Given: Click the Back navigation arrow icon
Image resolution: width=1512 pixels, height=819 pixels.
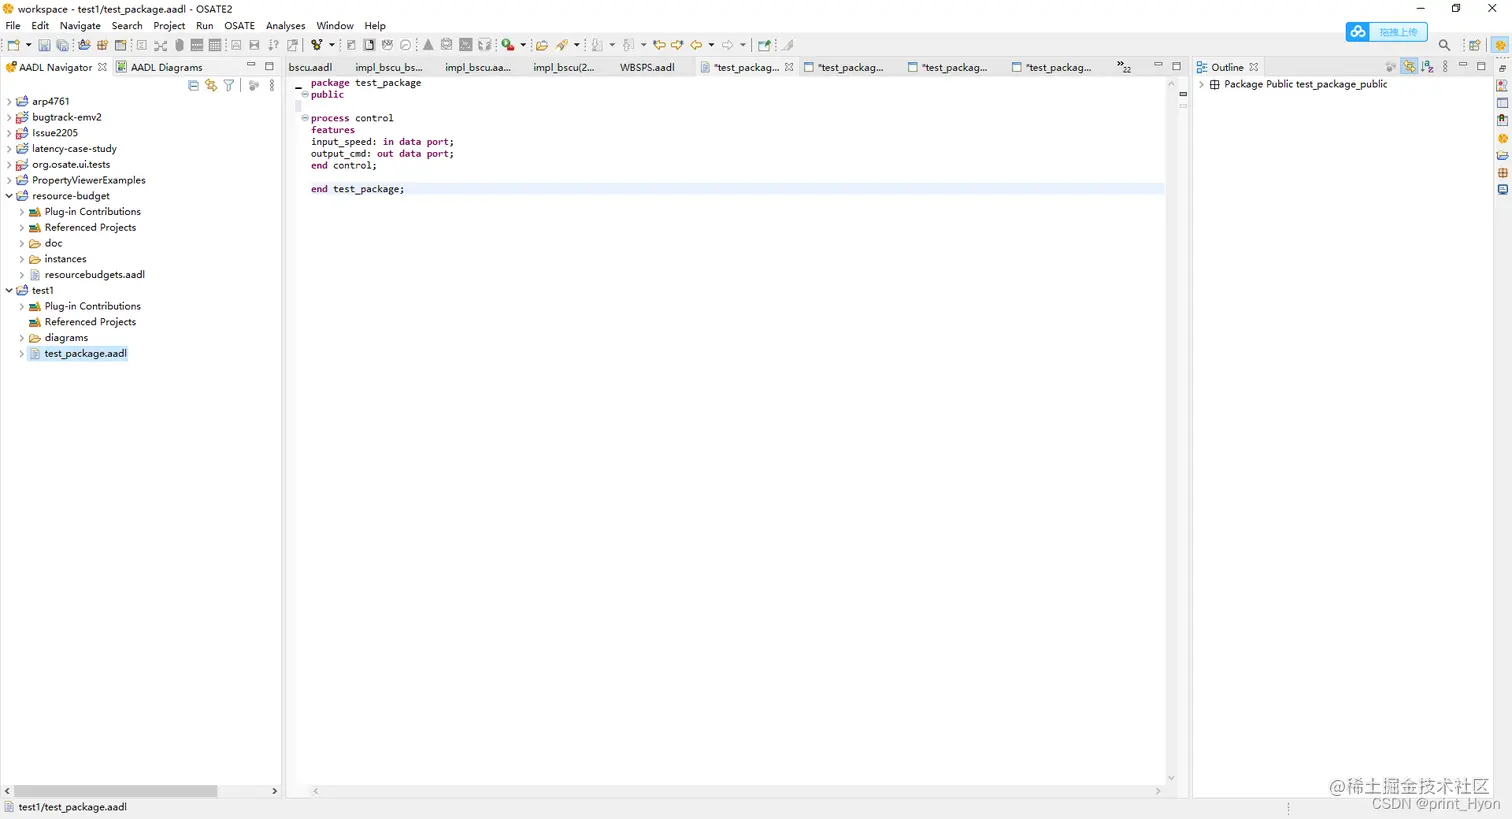Looking at the screenshot, I should (x=697, y=45).
